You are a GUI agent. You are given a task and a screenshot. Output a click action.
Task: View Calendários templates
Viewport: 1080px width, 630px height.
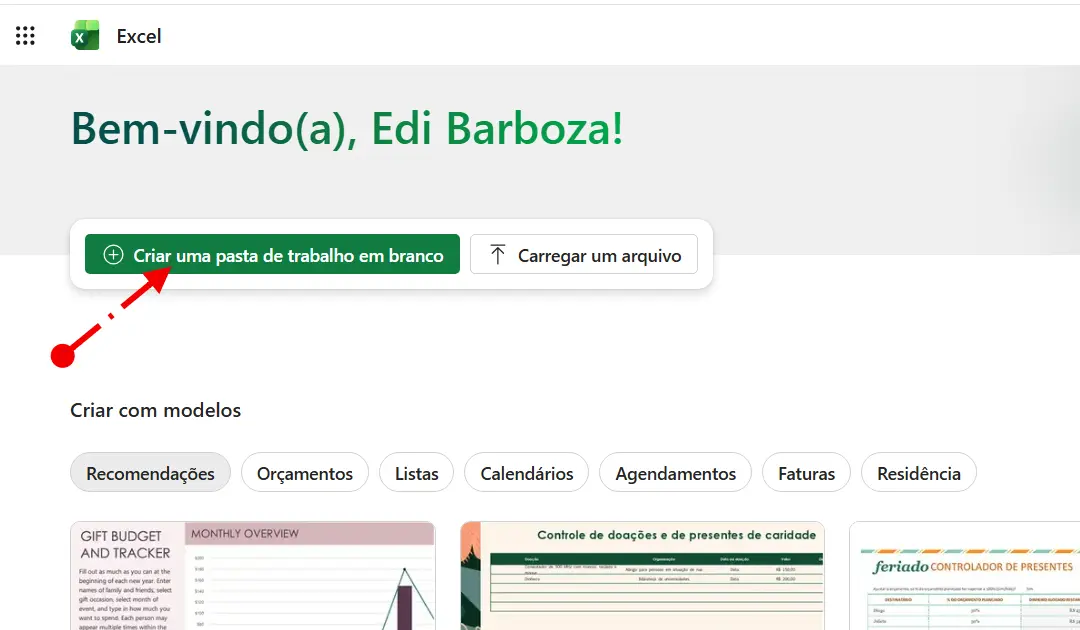[x=526, y=472]
